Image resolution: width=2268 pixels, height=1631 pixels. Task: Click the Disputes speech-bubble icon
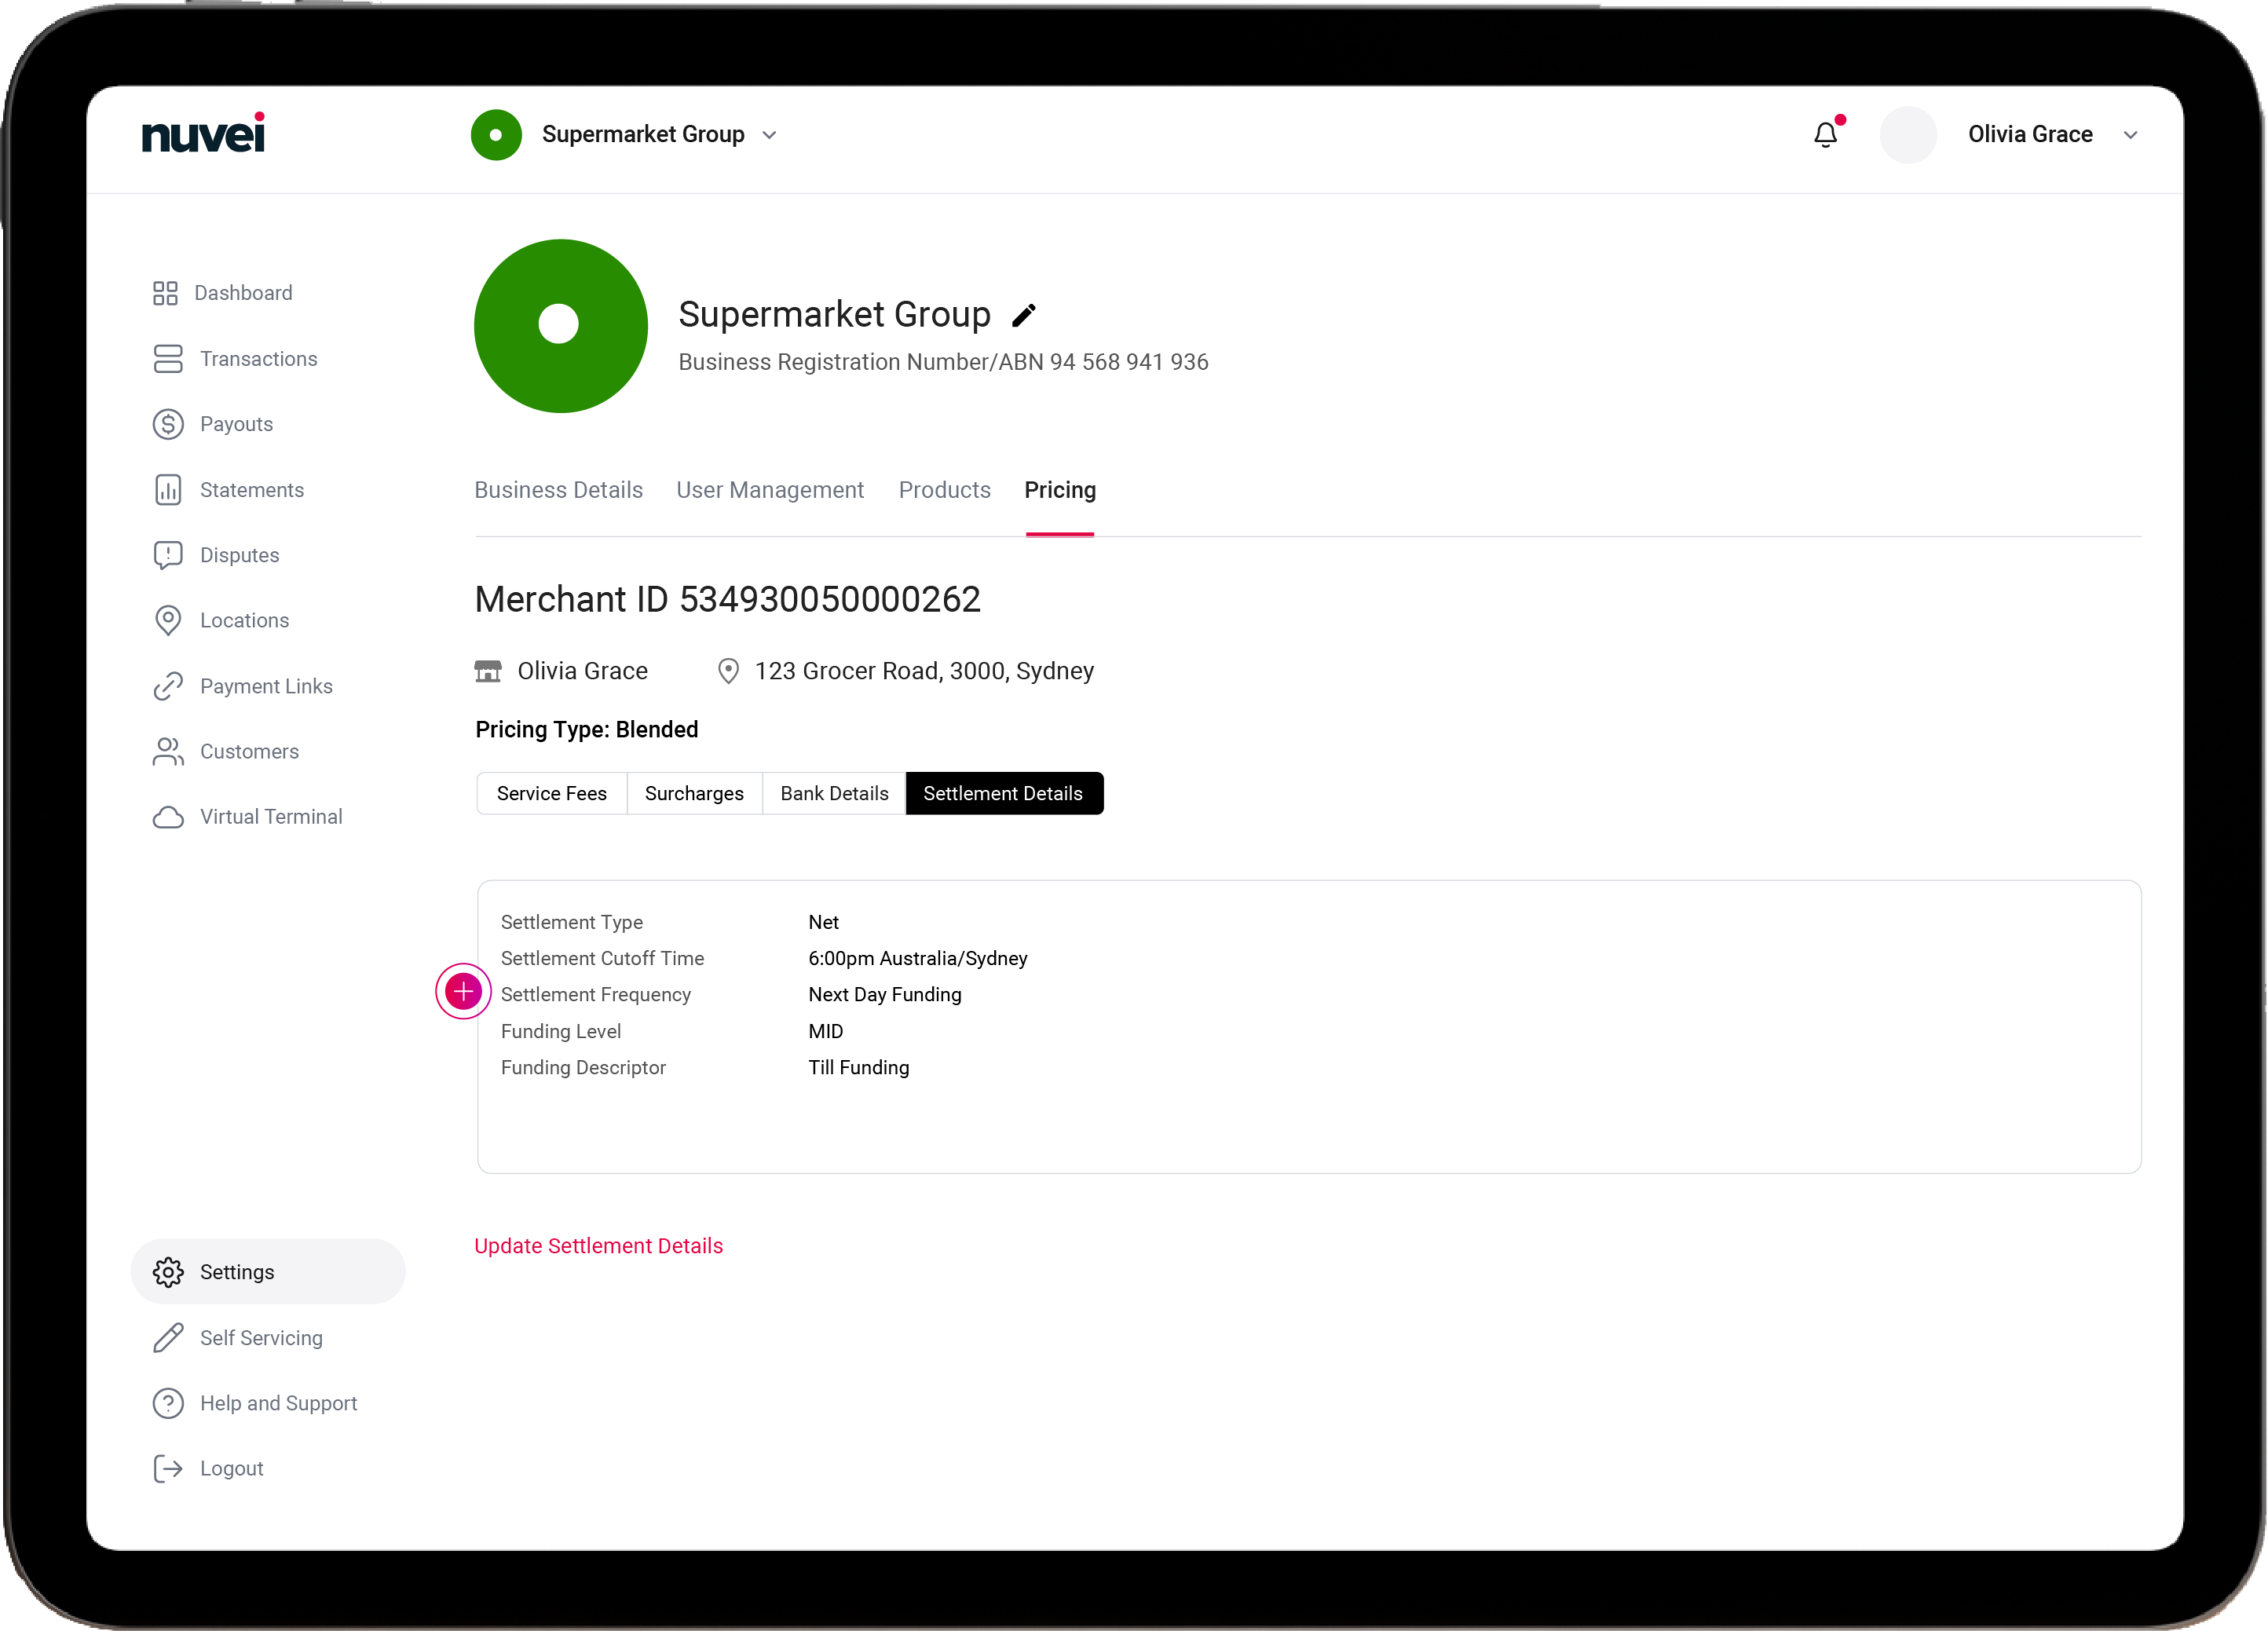tap(168, 555)
